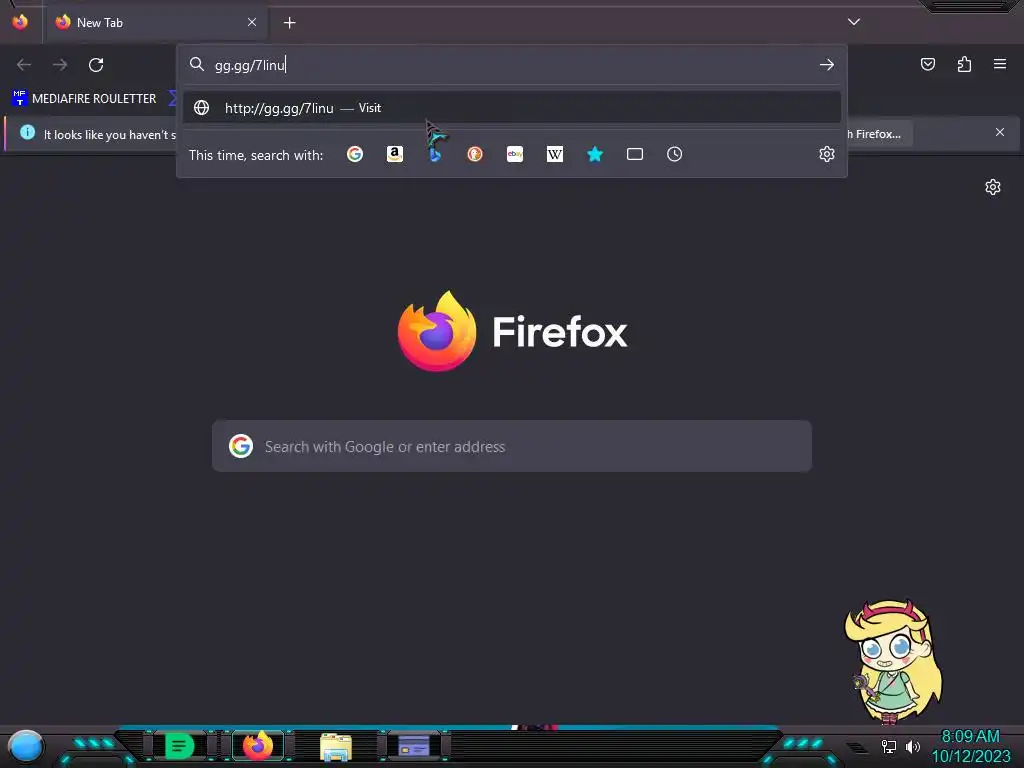Go forward one page

(60, 65)
